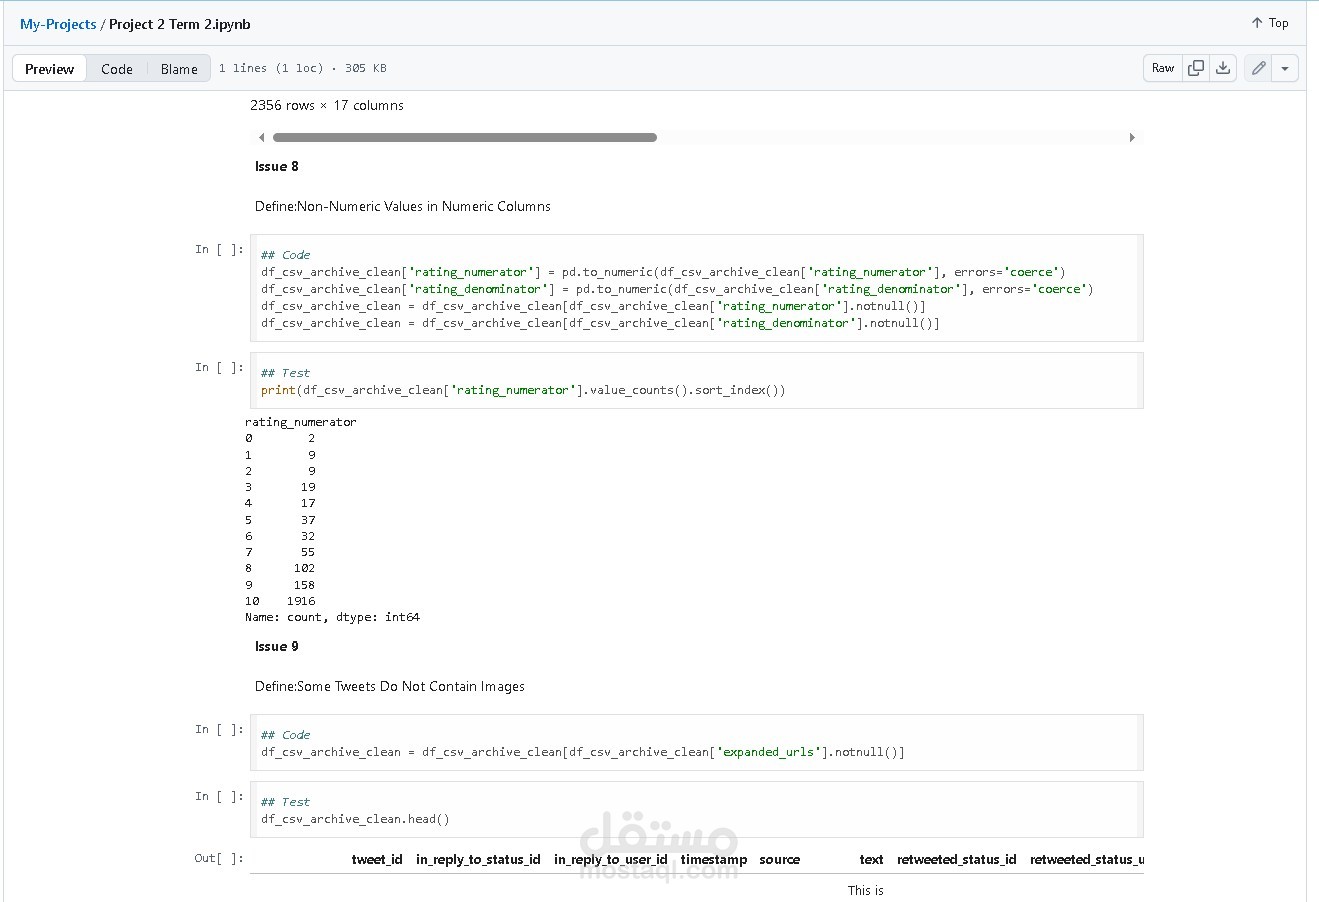
Task: Select the Preview tab
Action: click(x=48, y=68)
